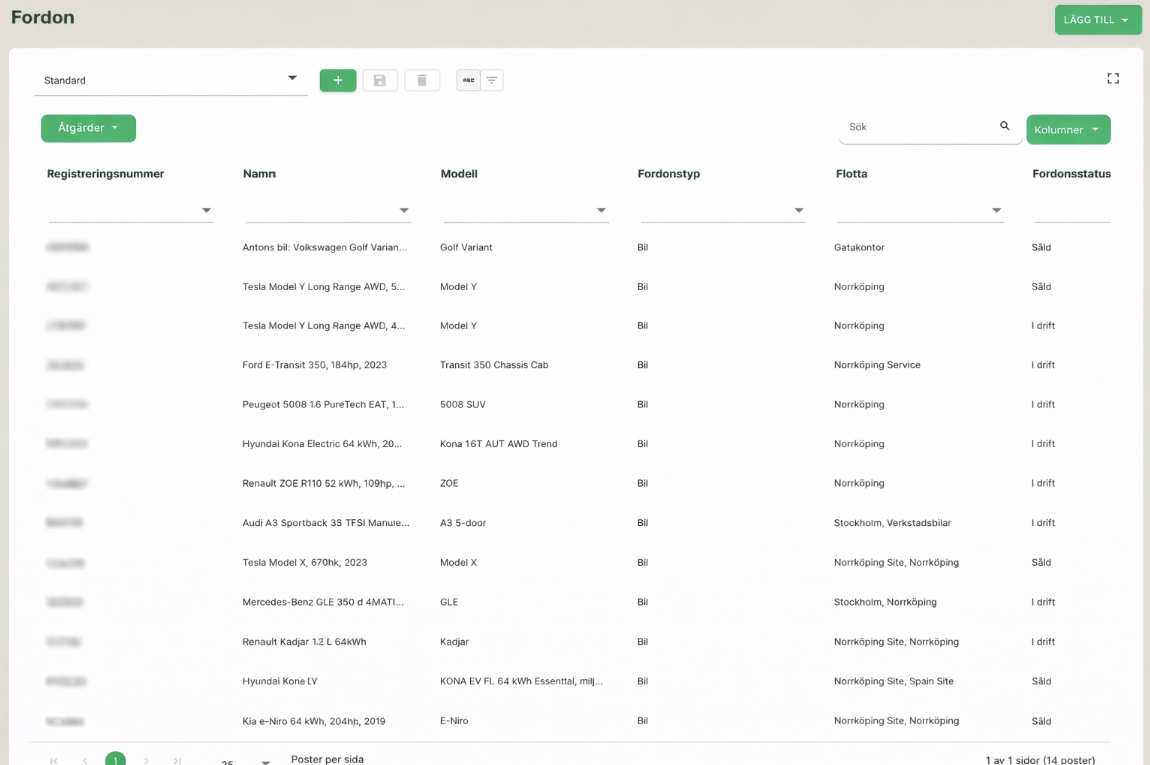Jump to the last page arrow
1150x765 pixels.
178,761
